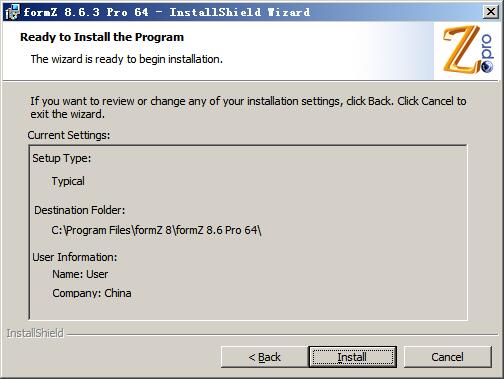This screenshot has height=379, width=504.
Task: Click the Company: China line
Action: pos(92,293)
